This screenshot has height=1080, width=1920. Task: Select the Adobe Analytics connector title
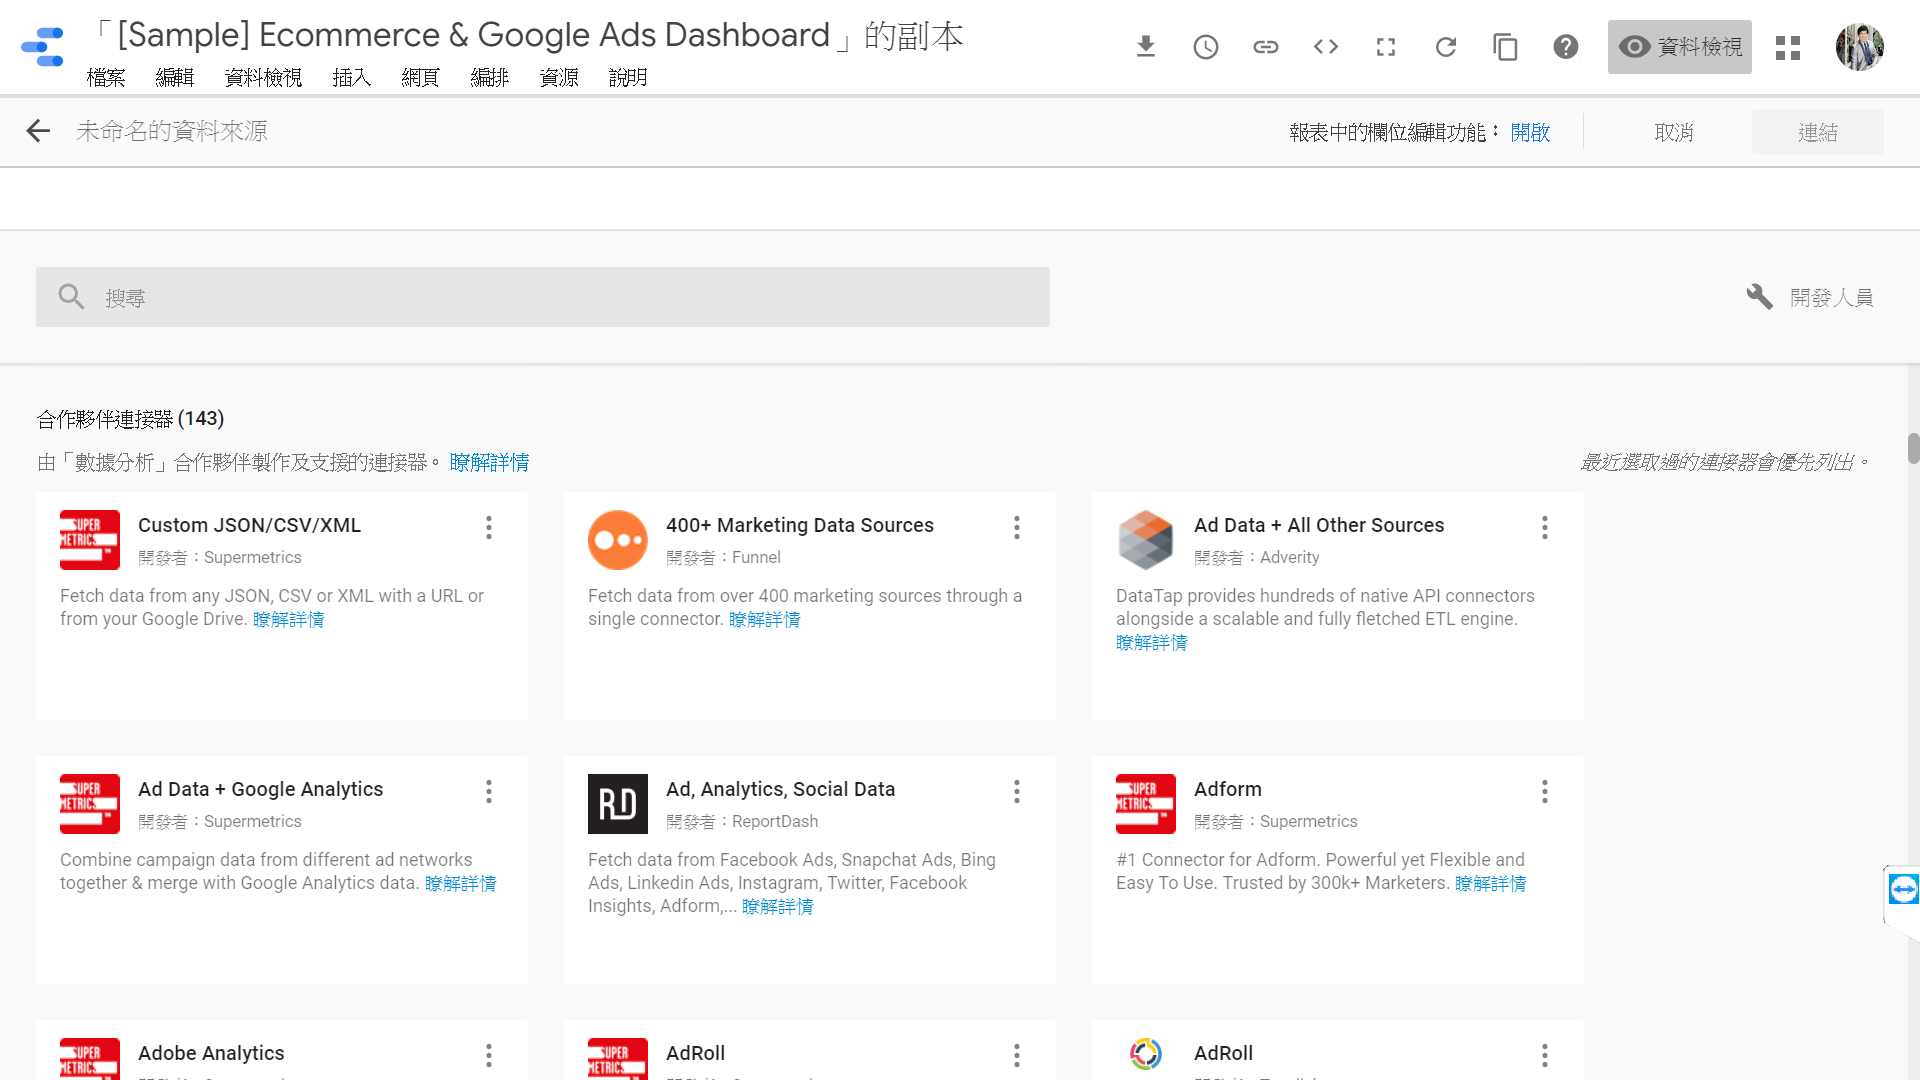(x=211, y=1053)
